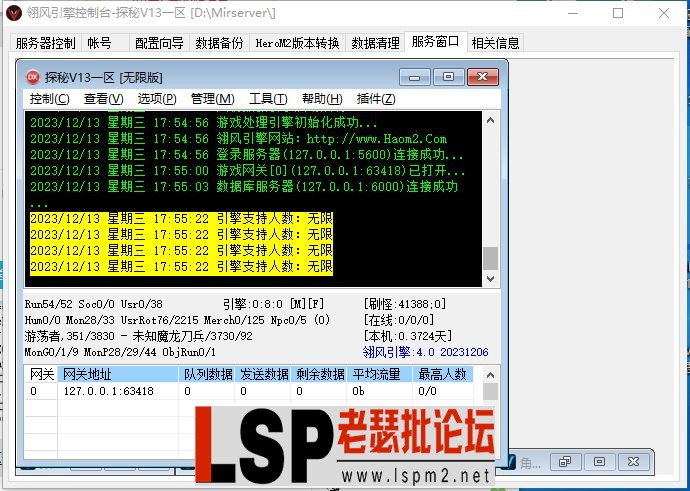The image size is (690, 491).
Task: Maximize the minimized child window at bottom right
Action: pos(599,462)
